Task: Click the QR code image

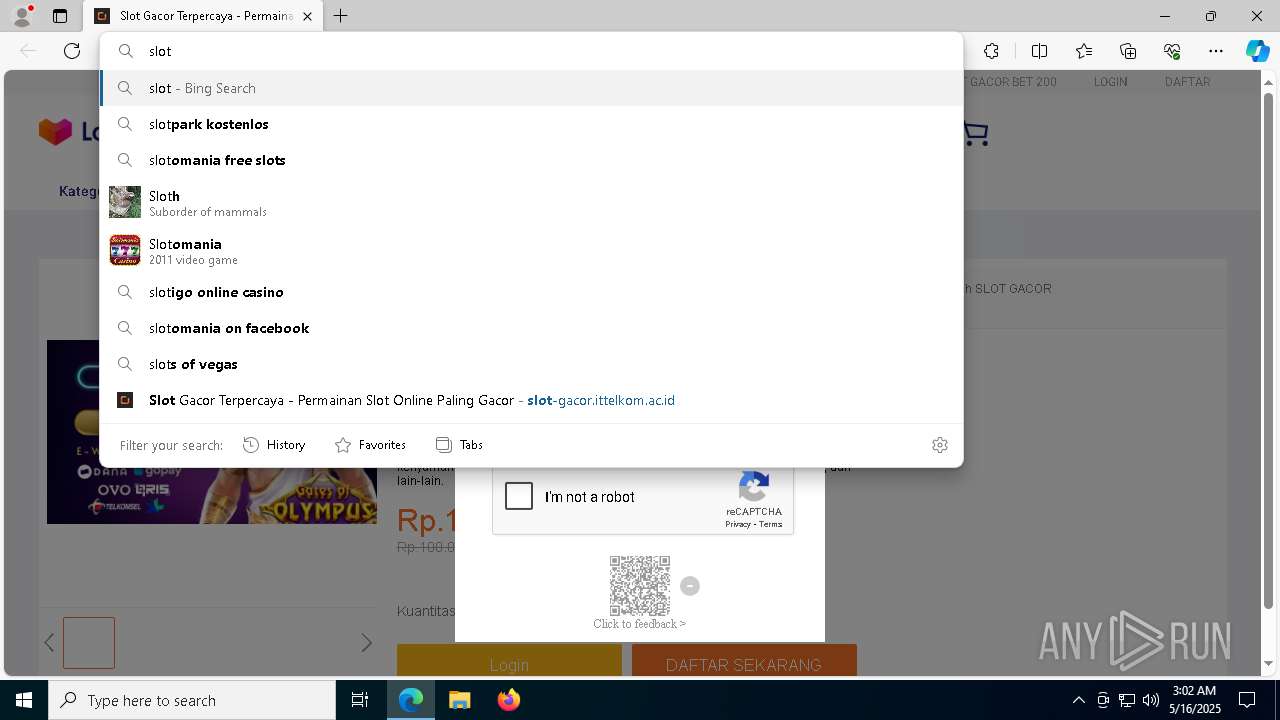Action: tap(640, 586)
